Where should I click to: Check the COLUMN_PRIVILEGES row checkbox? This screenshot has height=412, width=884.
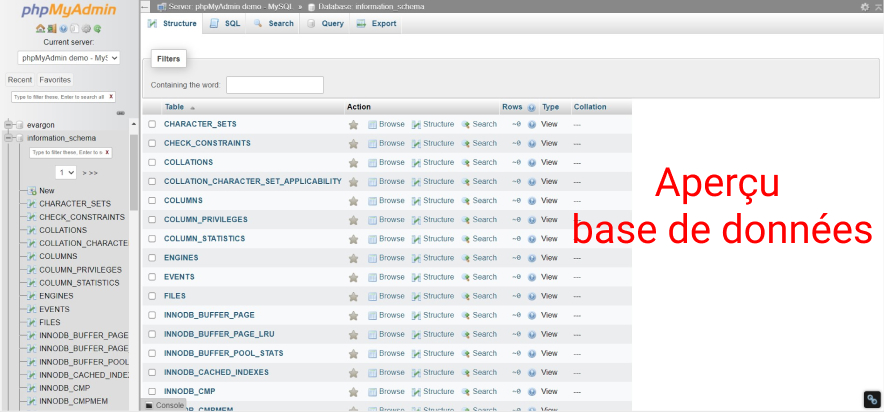tap(152, 220)
